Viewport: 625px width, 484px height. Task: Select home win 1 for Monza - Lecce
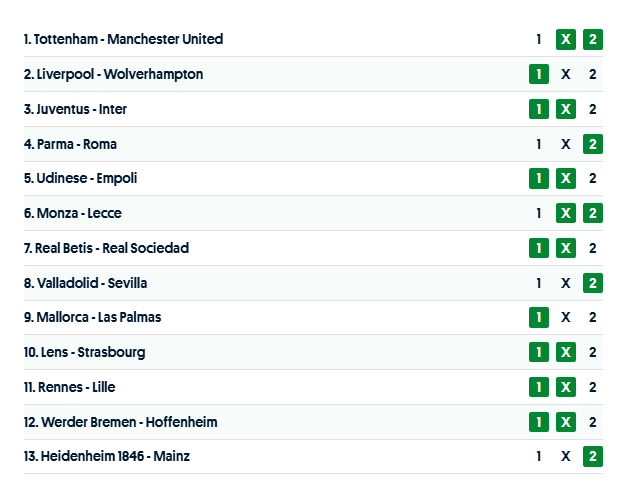pyautogui.click(x=539, y=213)
